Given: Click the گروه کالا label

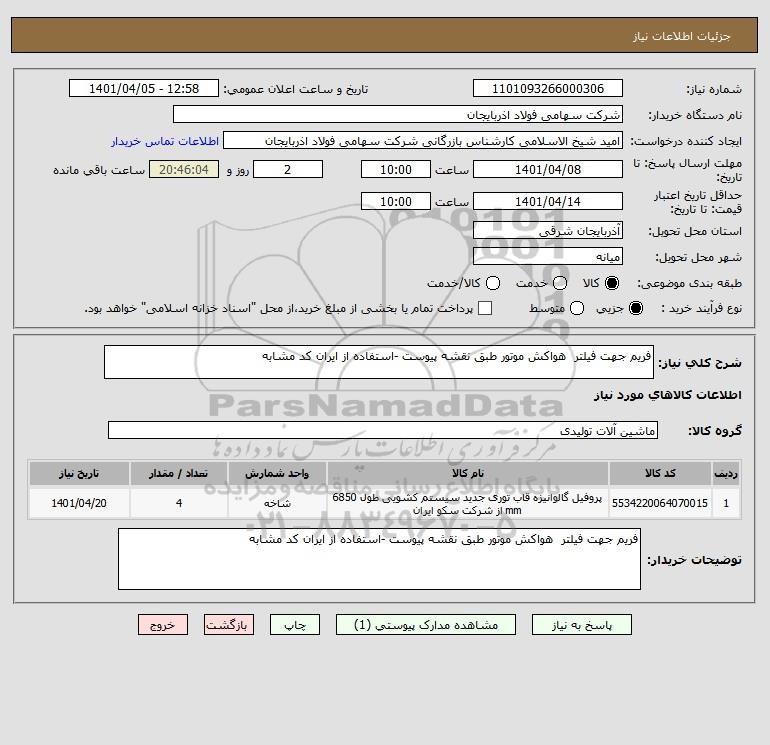Looking at the screenshot, I should 715,431.
